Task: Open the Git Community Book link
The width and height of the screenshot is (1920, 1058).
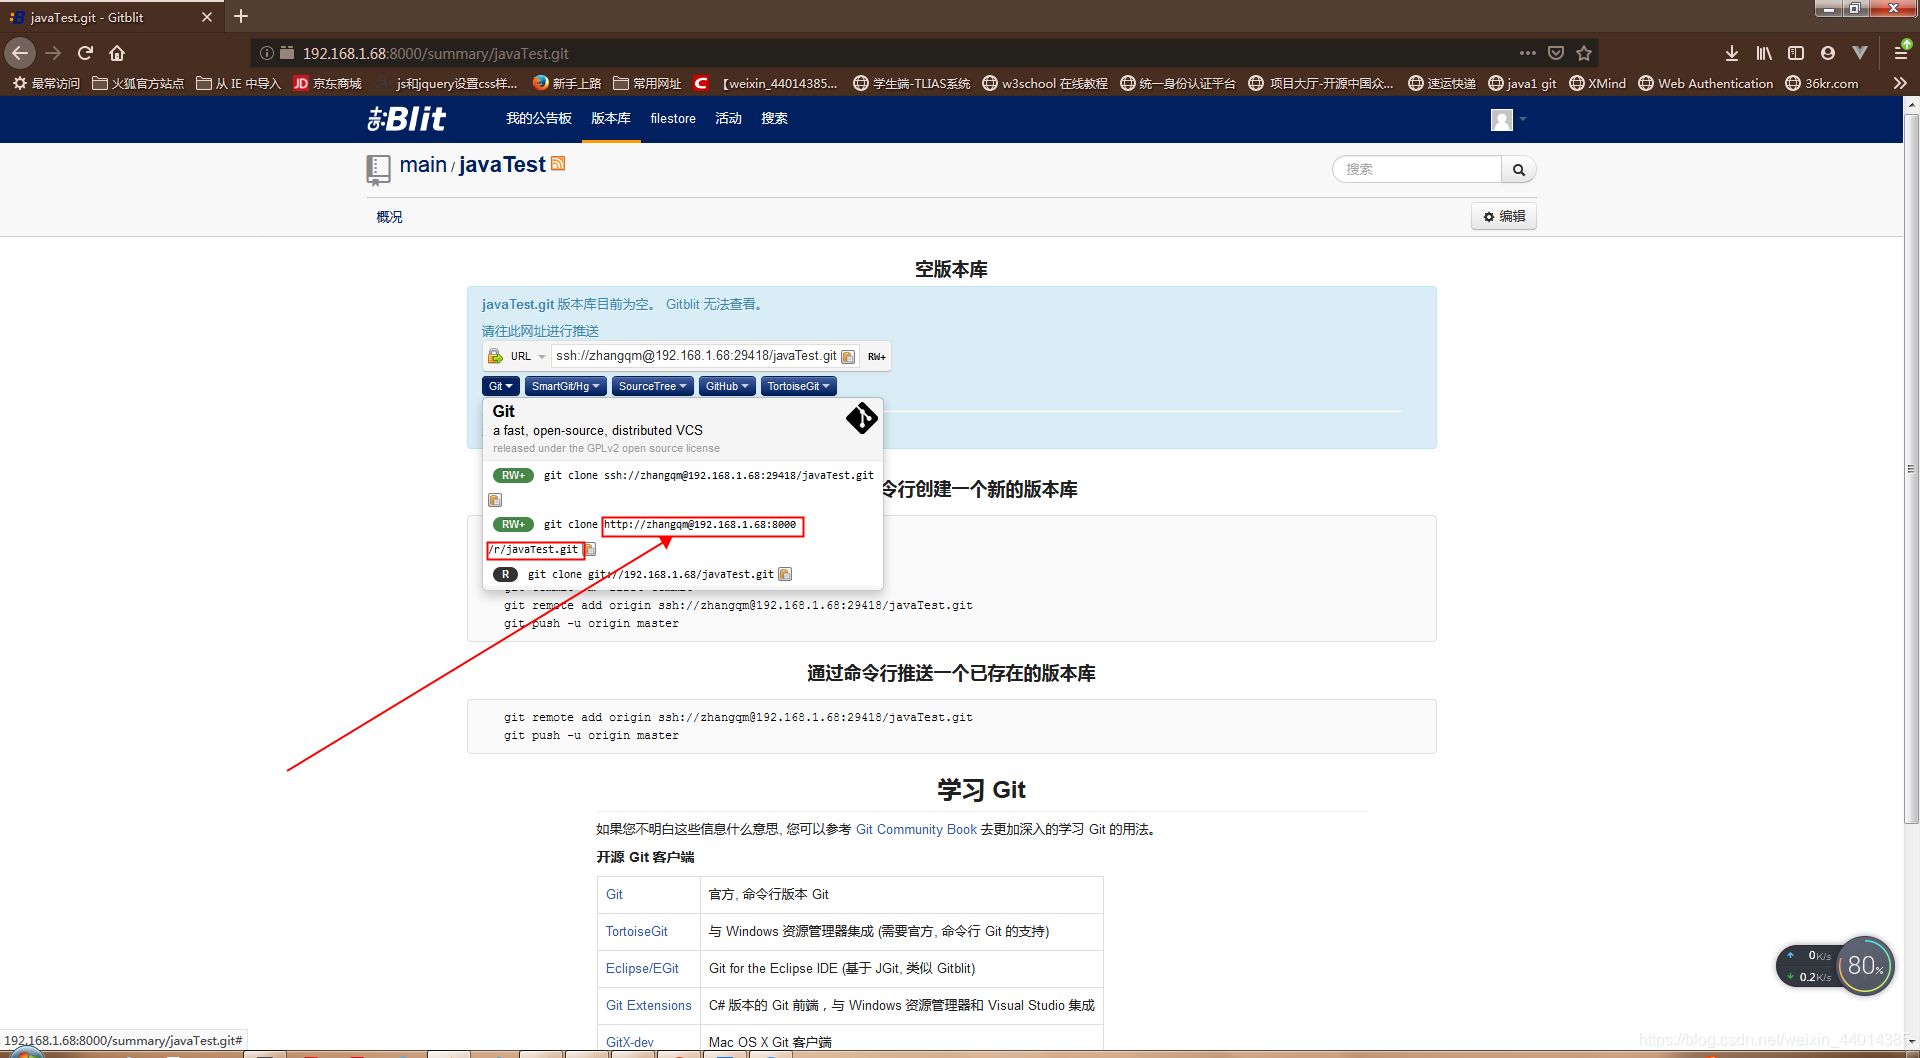Action: (x=916, y=830)
